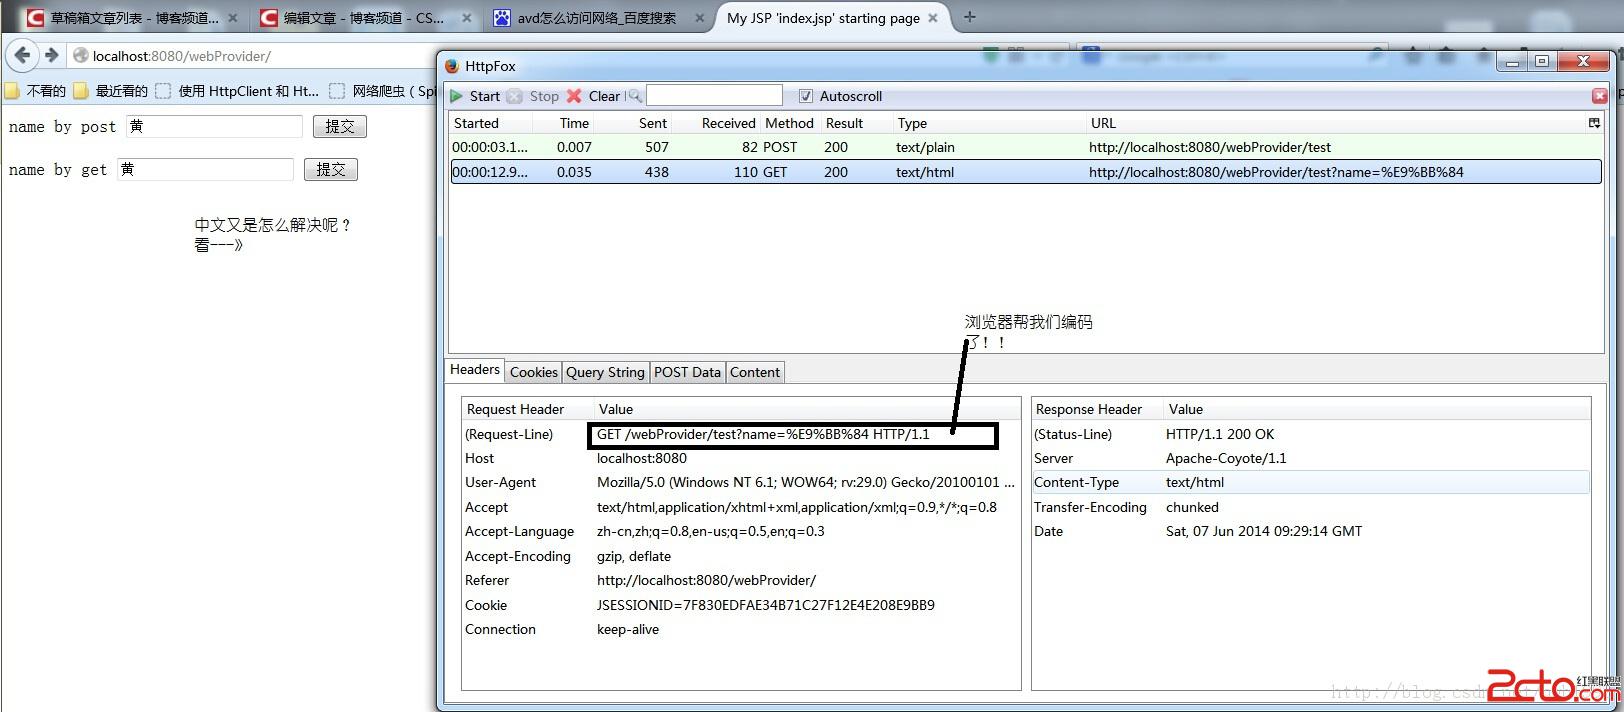Viewport: 1624px width, 712px height.
Task: Select the Connection keep-alive row
Action: click(x=740, y=629)
